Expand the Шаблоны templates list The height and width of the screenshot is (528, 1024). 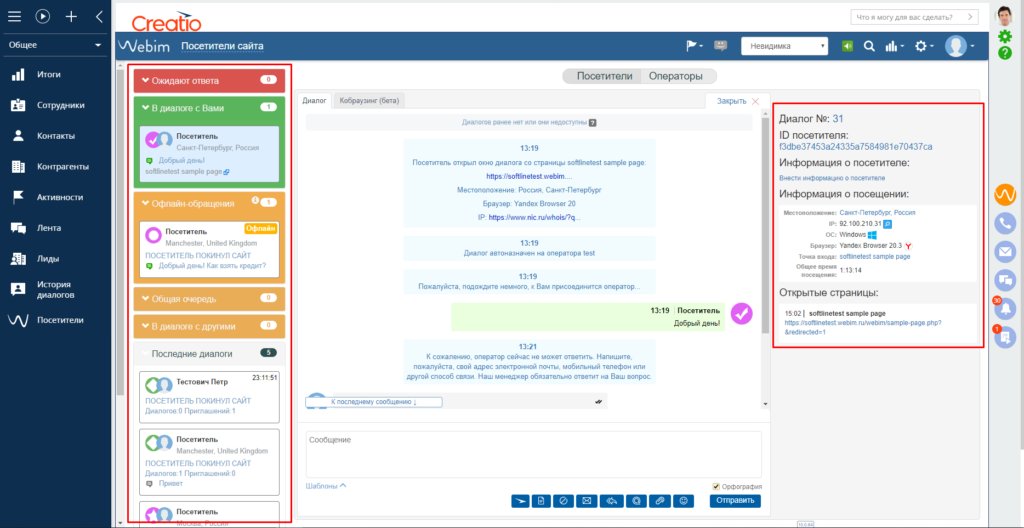326,486
